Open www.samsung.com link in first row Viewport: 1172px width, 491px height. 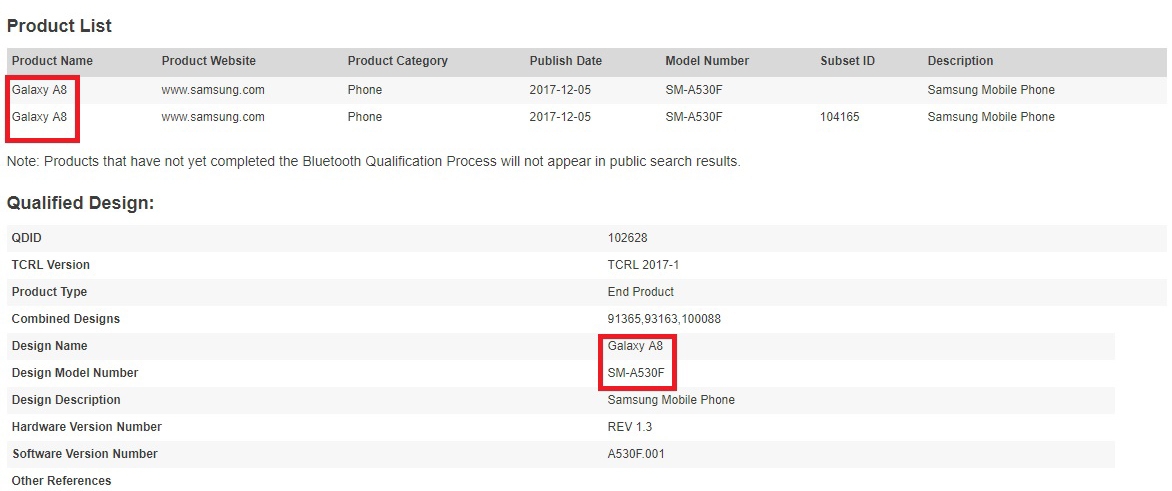[213, 90]
